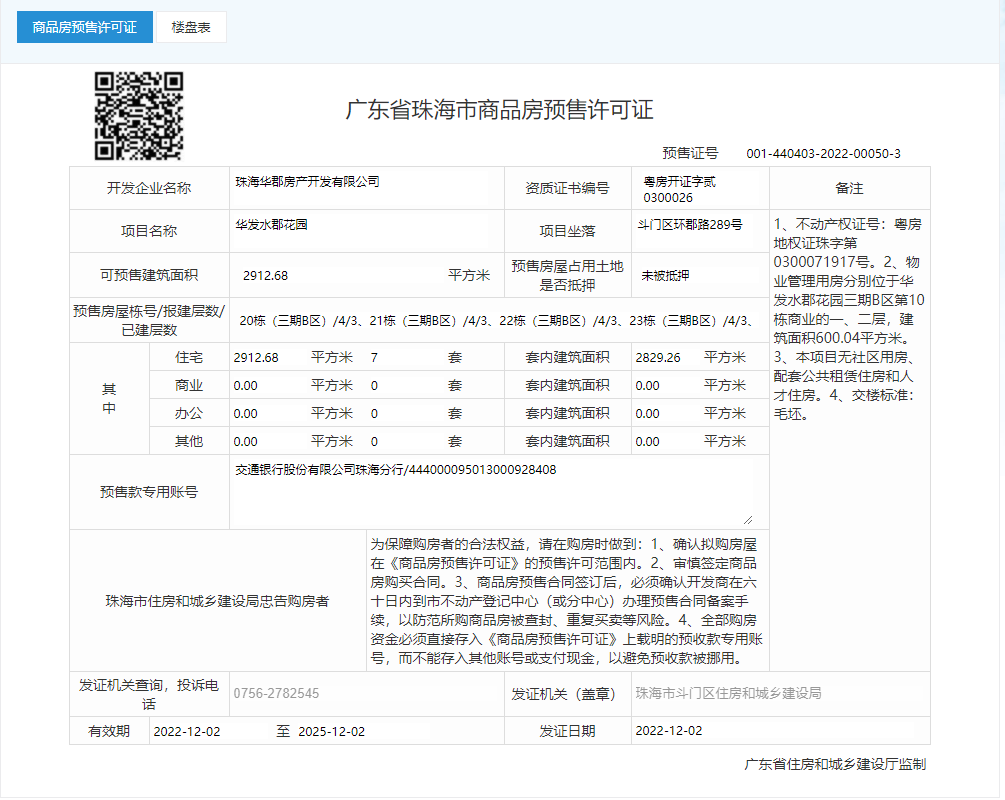Click the 发证日期 issue date value
Viewport: 1005px width, 800px height.
(669, 731)
